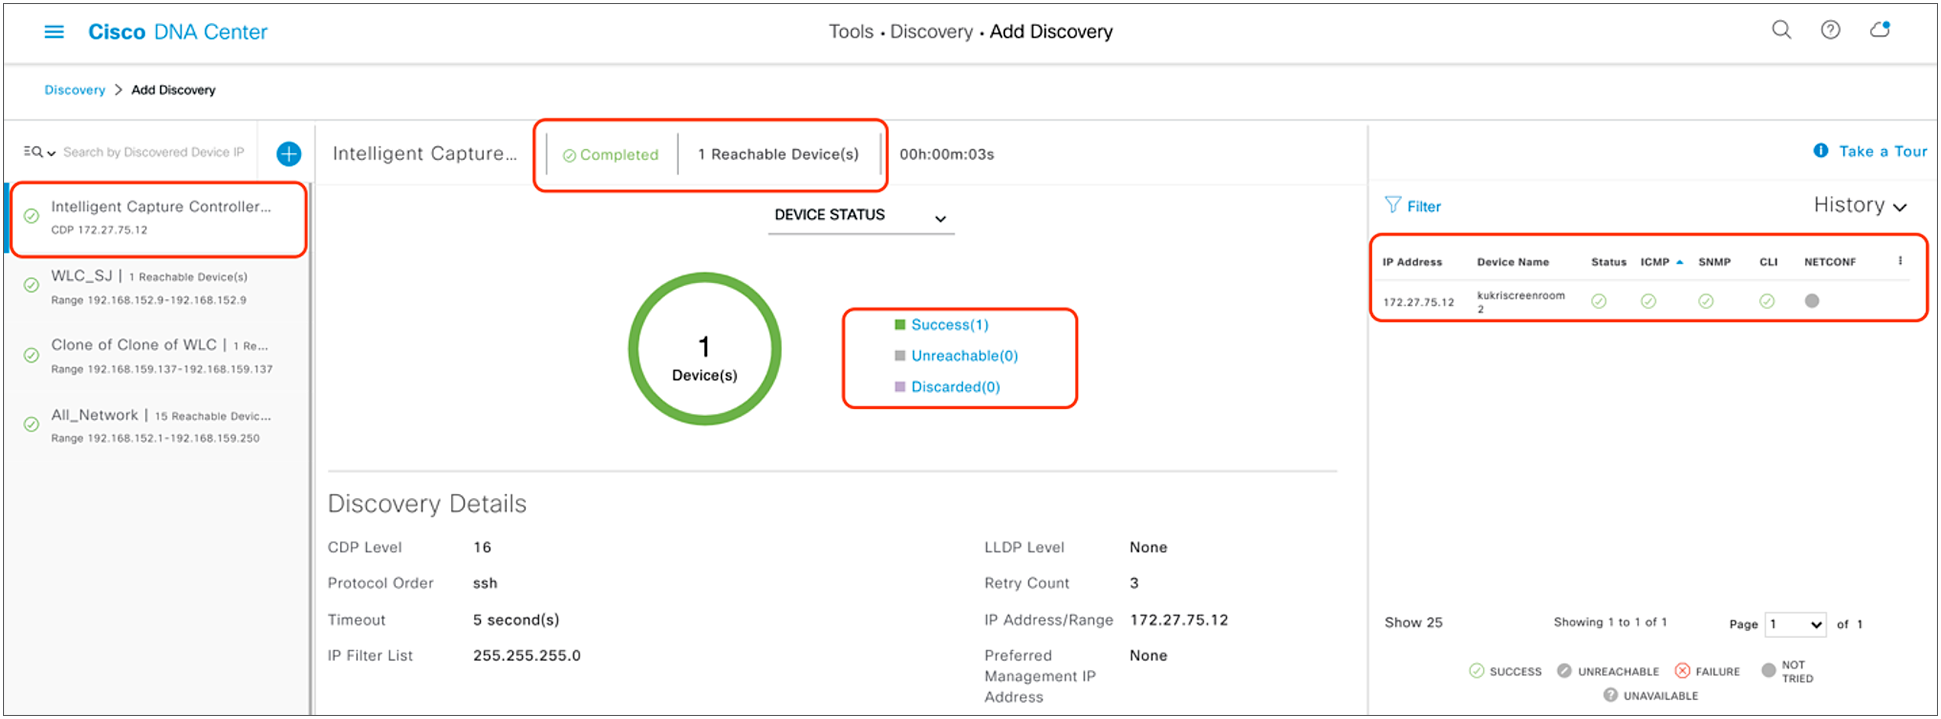Open the global search magnifier icon

coord(1782,30)
